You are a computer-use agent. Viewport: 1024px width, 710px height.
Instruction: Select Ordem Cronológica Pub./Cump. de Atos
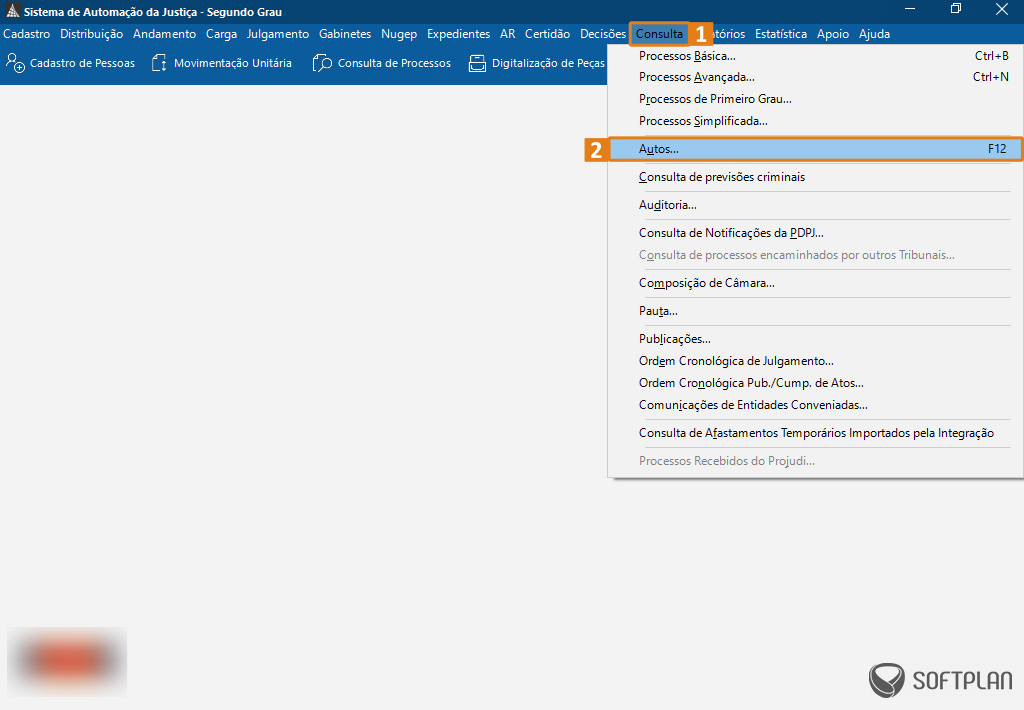pos(816,383)
